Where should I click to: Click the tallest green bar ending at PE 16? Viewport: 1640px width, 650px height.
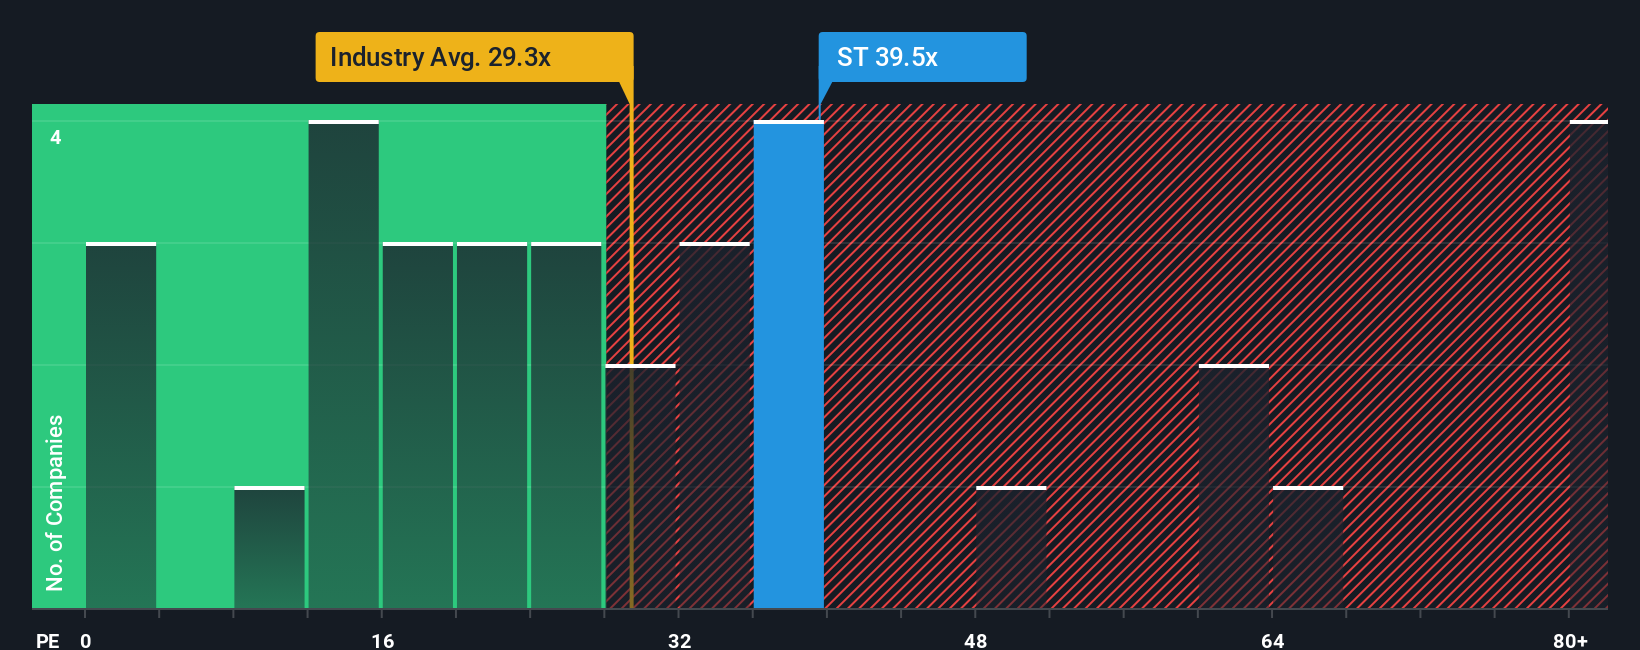click(344, 365)
